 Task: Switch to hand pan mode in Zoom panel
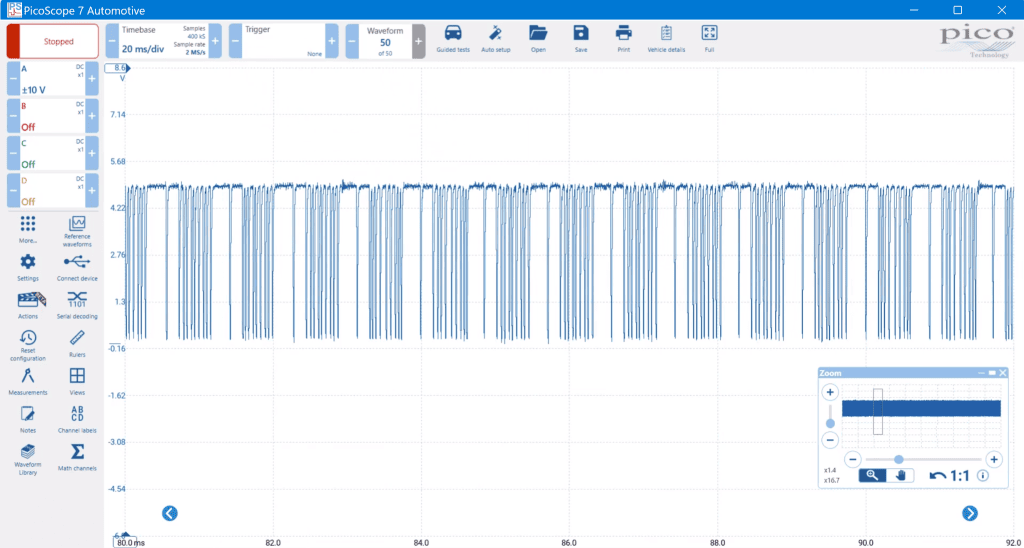[901, 475]
